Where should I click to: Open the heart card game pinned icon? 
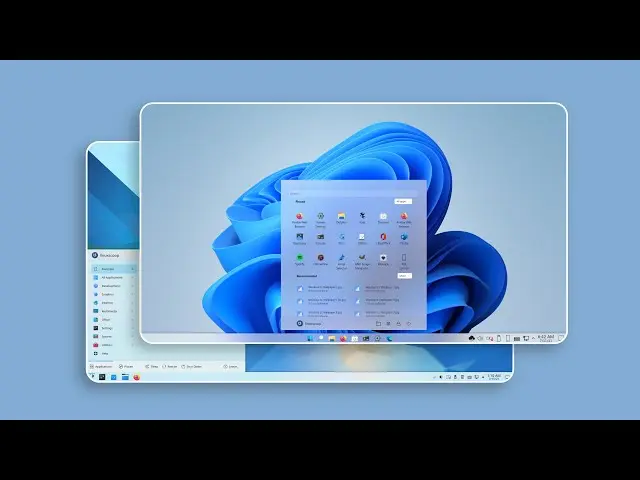tap(383, 258)
